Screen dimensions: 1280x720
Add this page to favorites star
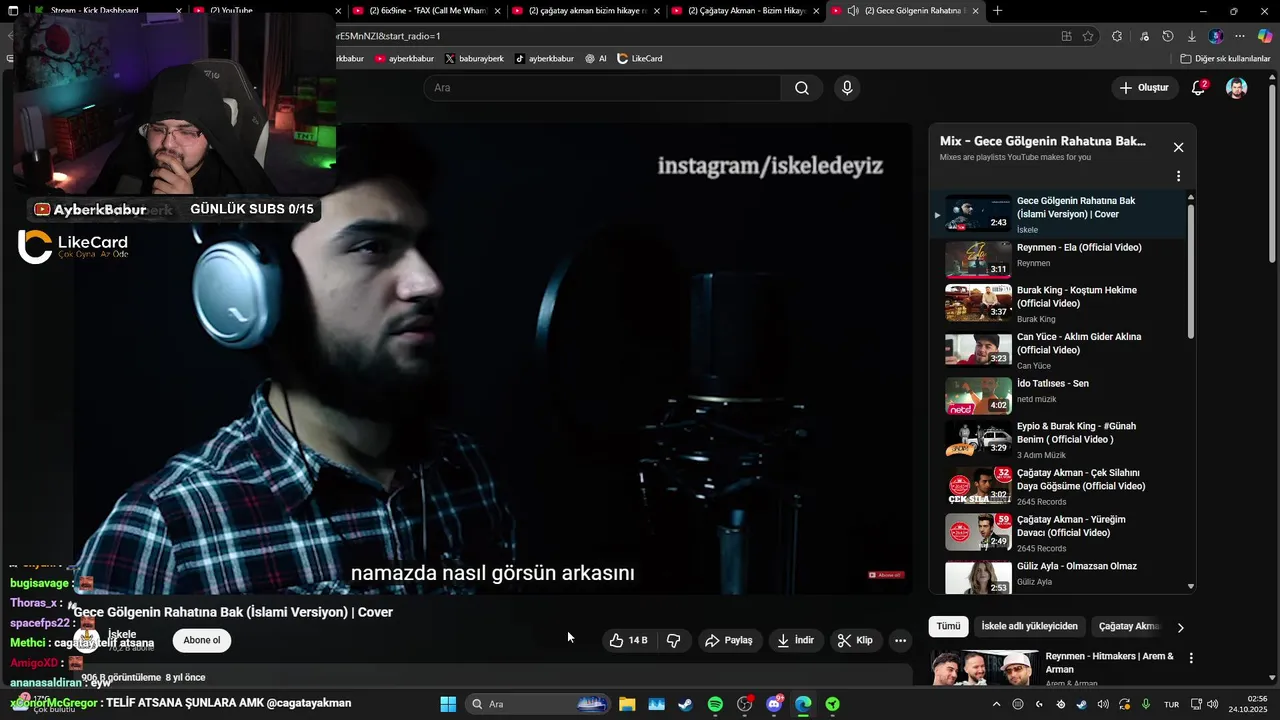[1088, 36]
